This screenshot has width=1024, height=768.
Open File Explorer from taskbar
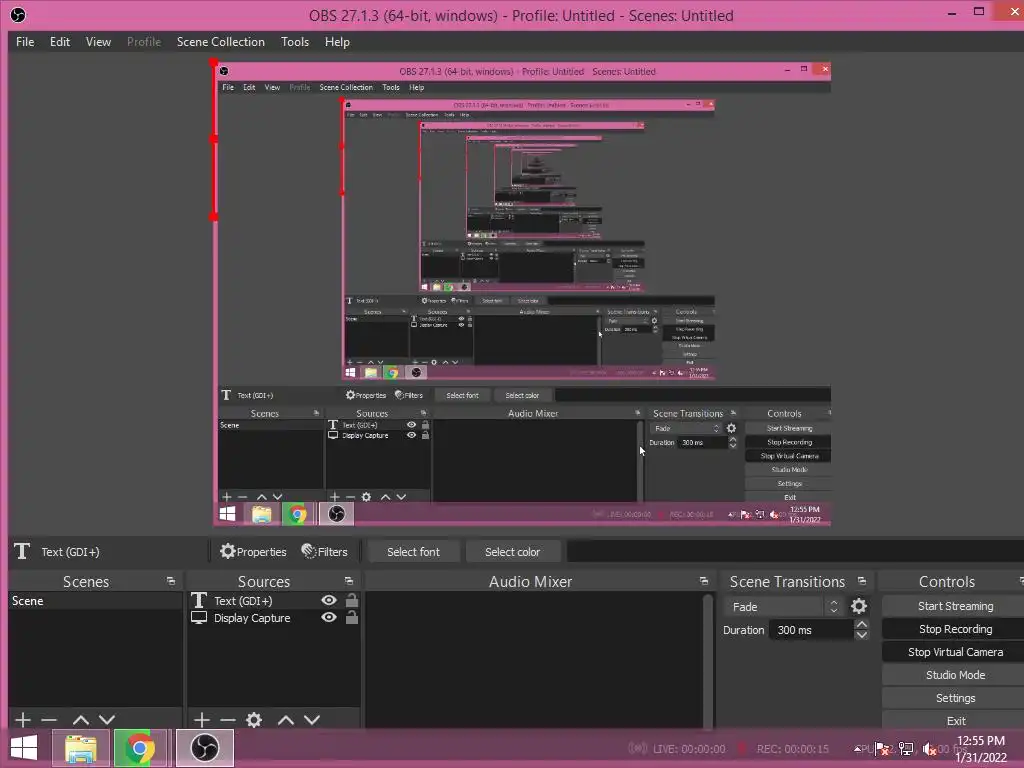coord(80,748)
